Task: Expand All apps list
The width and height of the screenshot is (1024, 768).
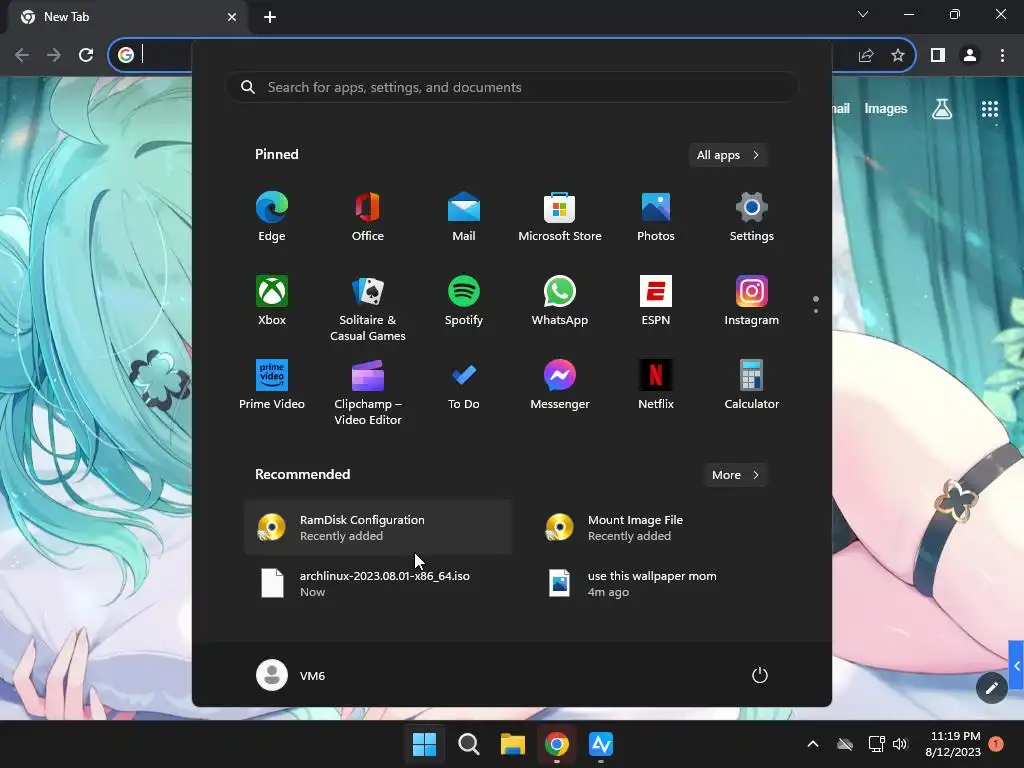Action: [x=728, y=155]
